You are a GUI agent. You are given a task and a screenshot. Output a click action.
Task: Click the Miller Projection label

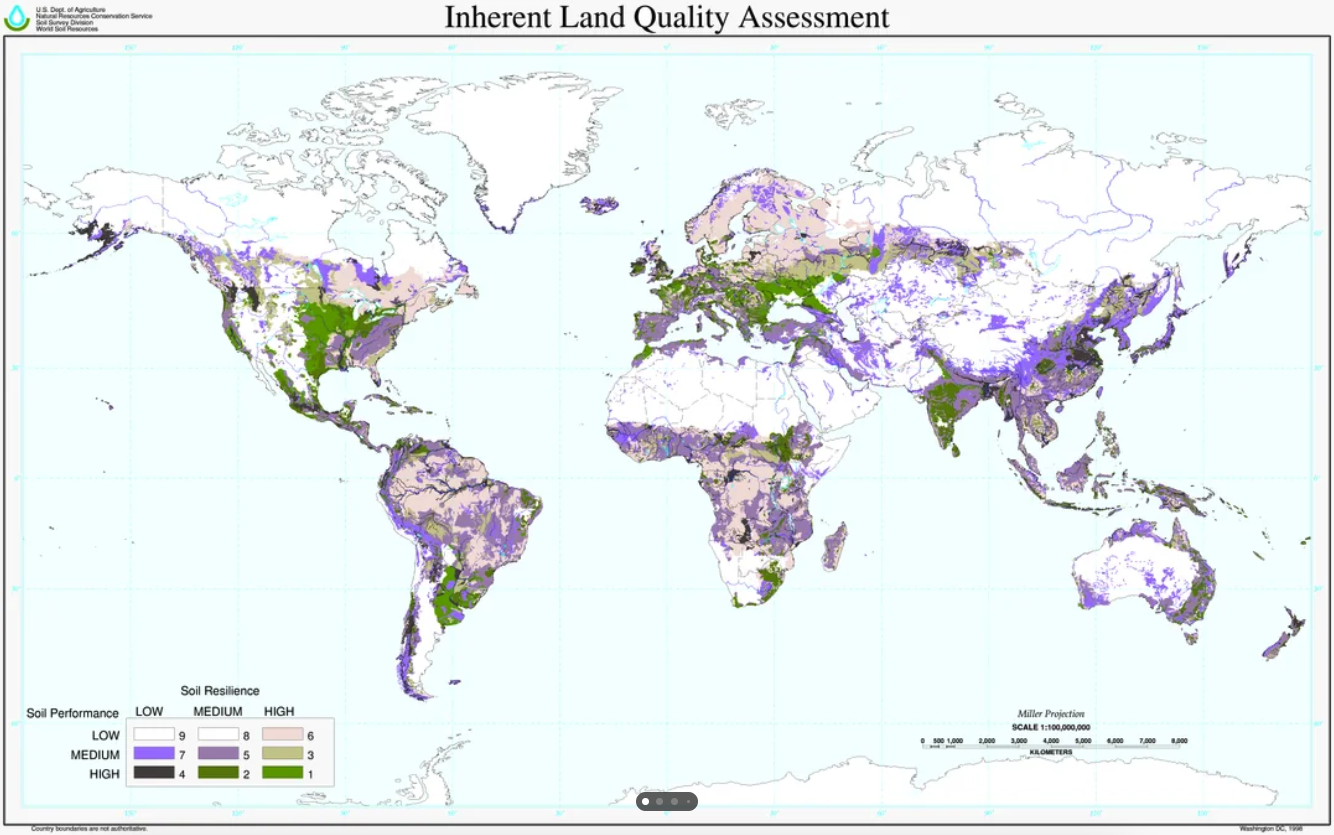point(1050,714)
